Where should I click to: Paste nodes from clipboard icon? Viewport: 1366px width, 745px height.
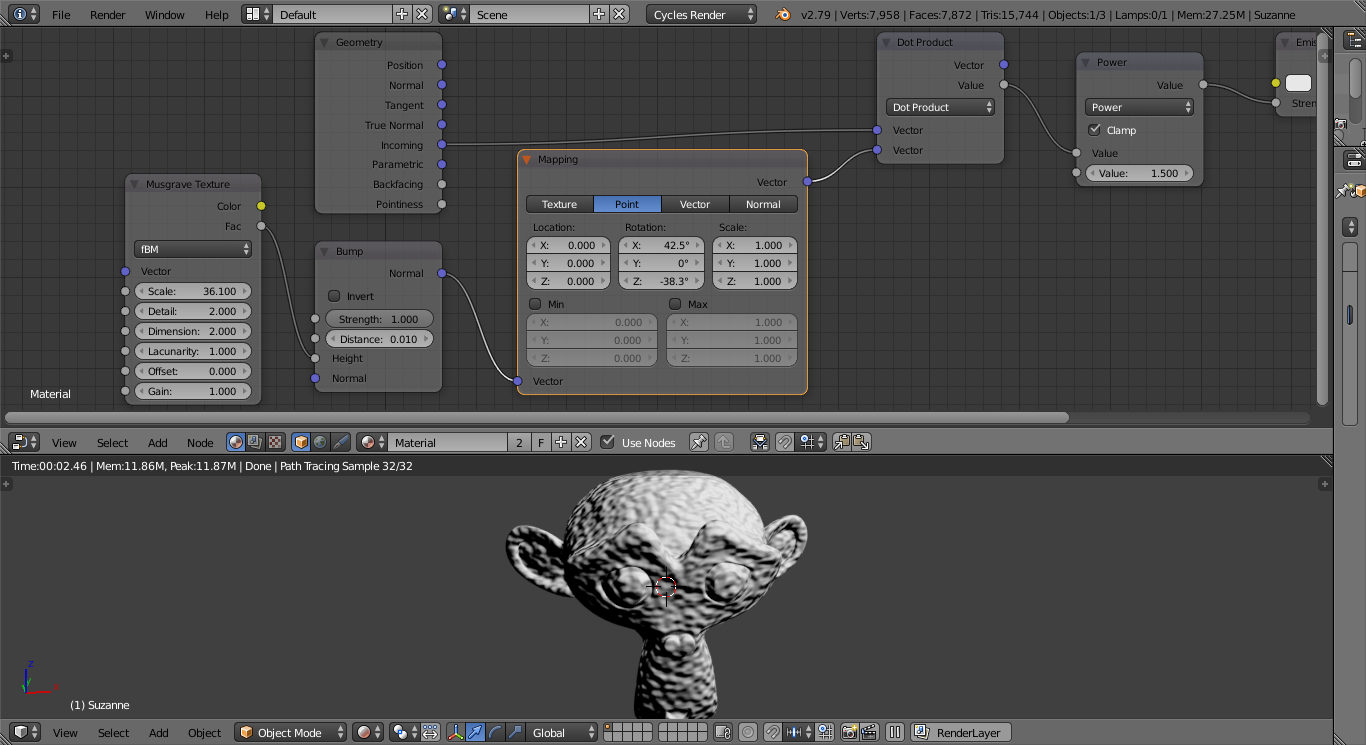tap(861, 442)
